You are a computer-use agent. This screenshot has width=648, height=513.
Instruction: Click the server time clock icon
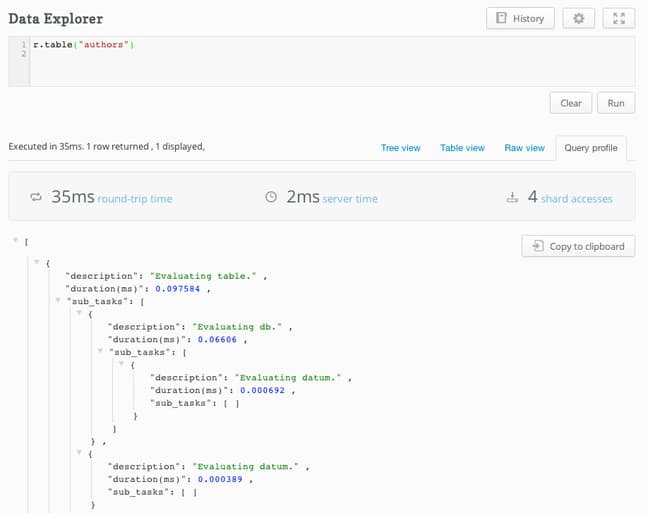pos(271,197)
